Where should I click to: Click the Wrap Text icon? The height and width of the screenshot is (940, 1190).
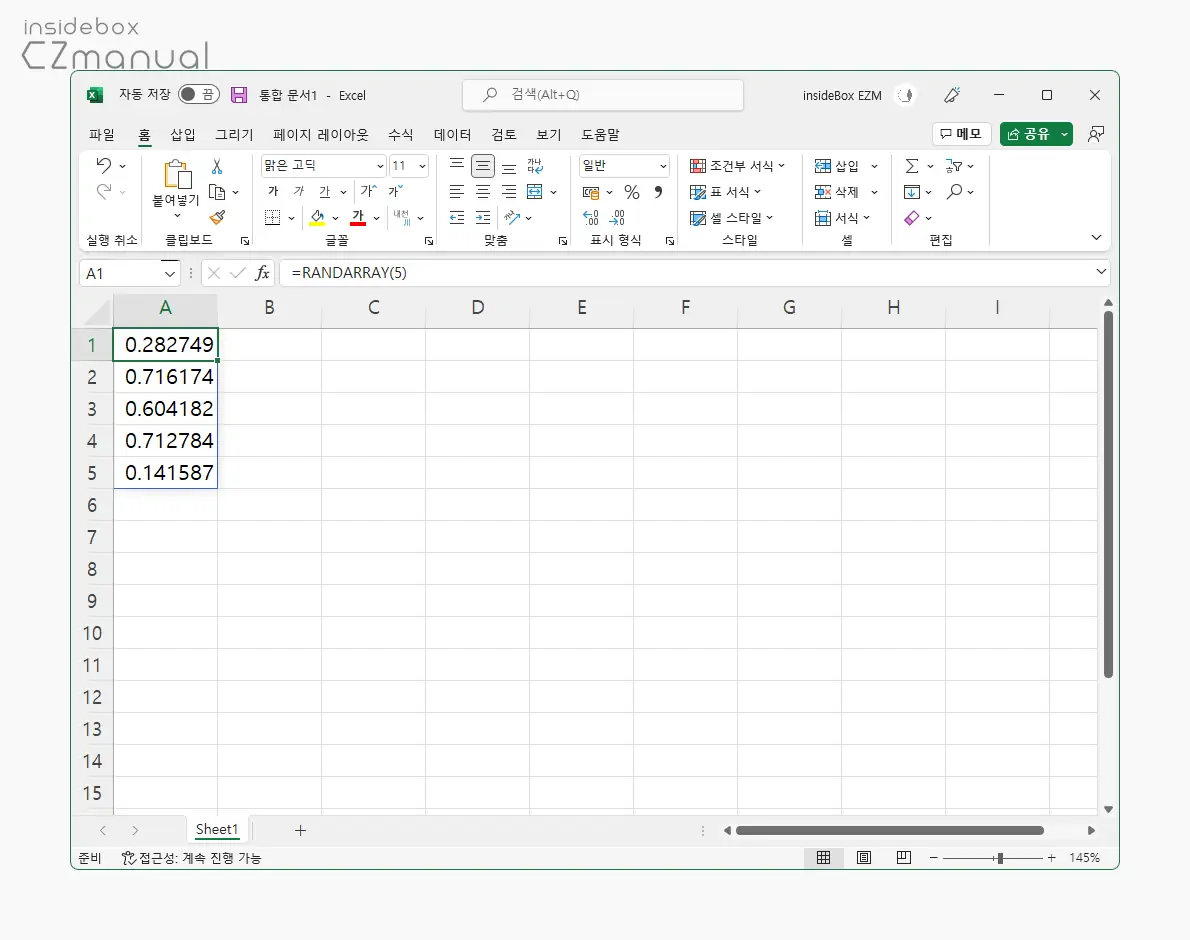(535, 165)
